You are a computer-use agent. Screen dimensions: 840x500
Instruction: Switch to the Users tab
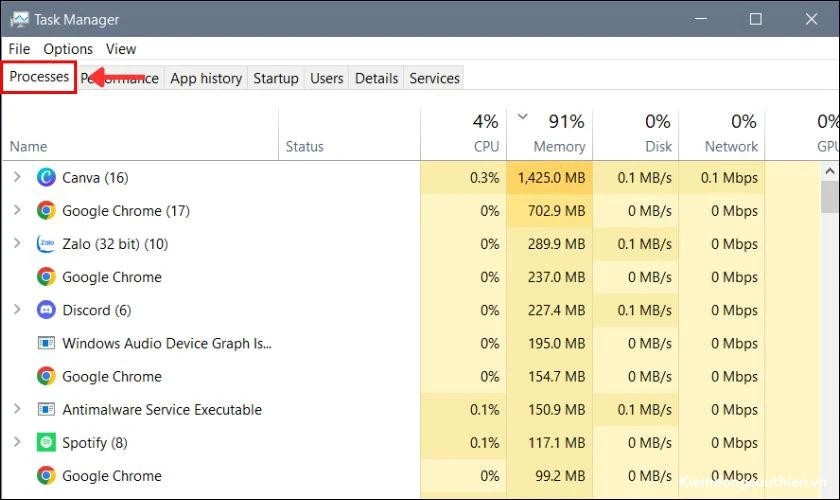coord(327,78)
